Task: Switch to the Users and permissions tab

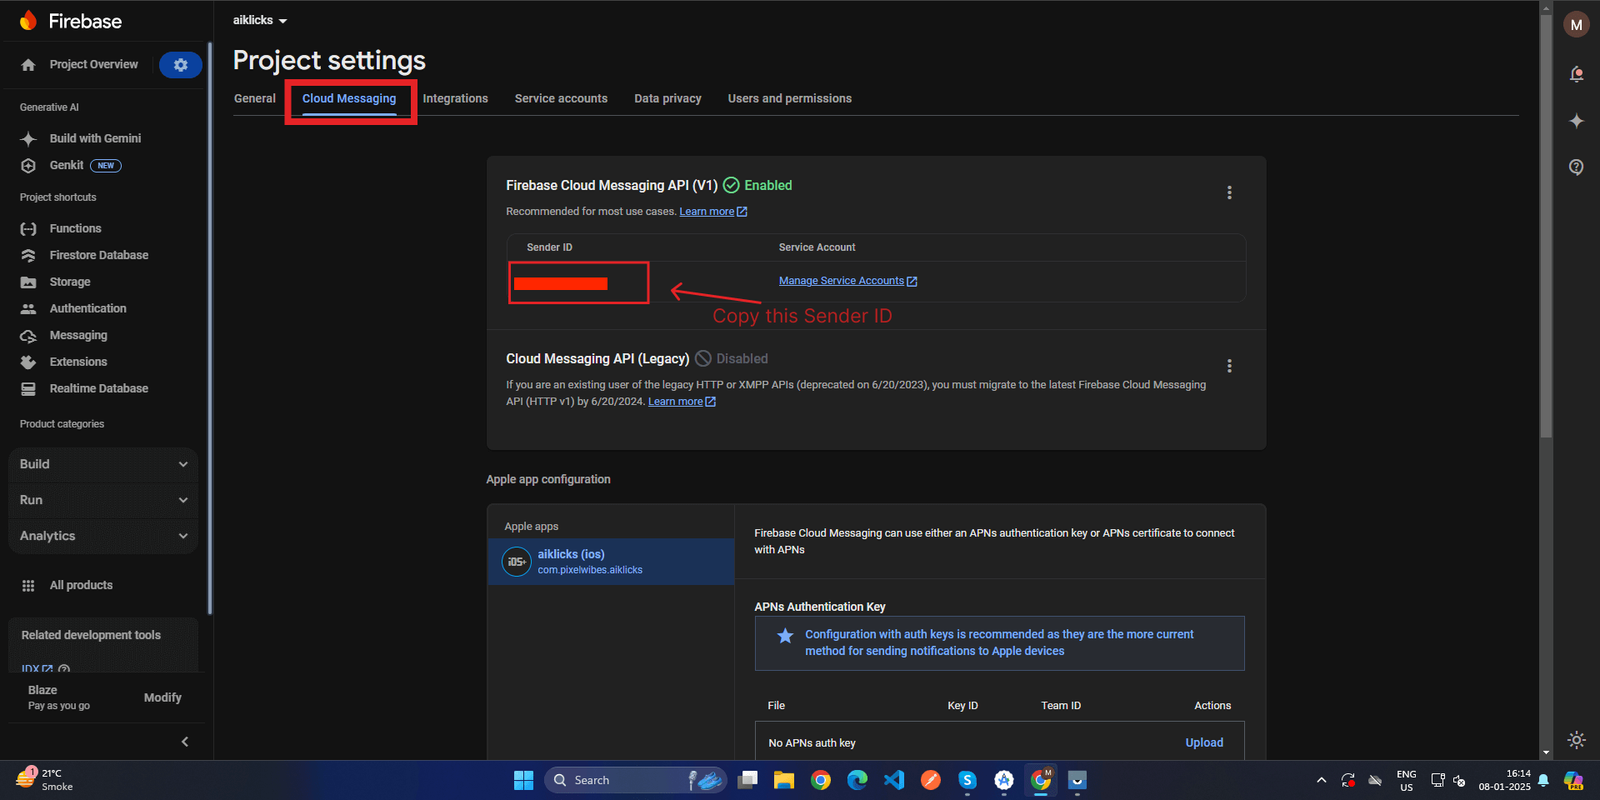Action: 789,98
